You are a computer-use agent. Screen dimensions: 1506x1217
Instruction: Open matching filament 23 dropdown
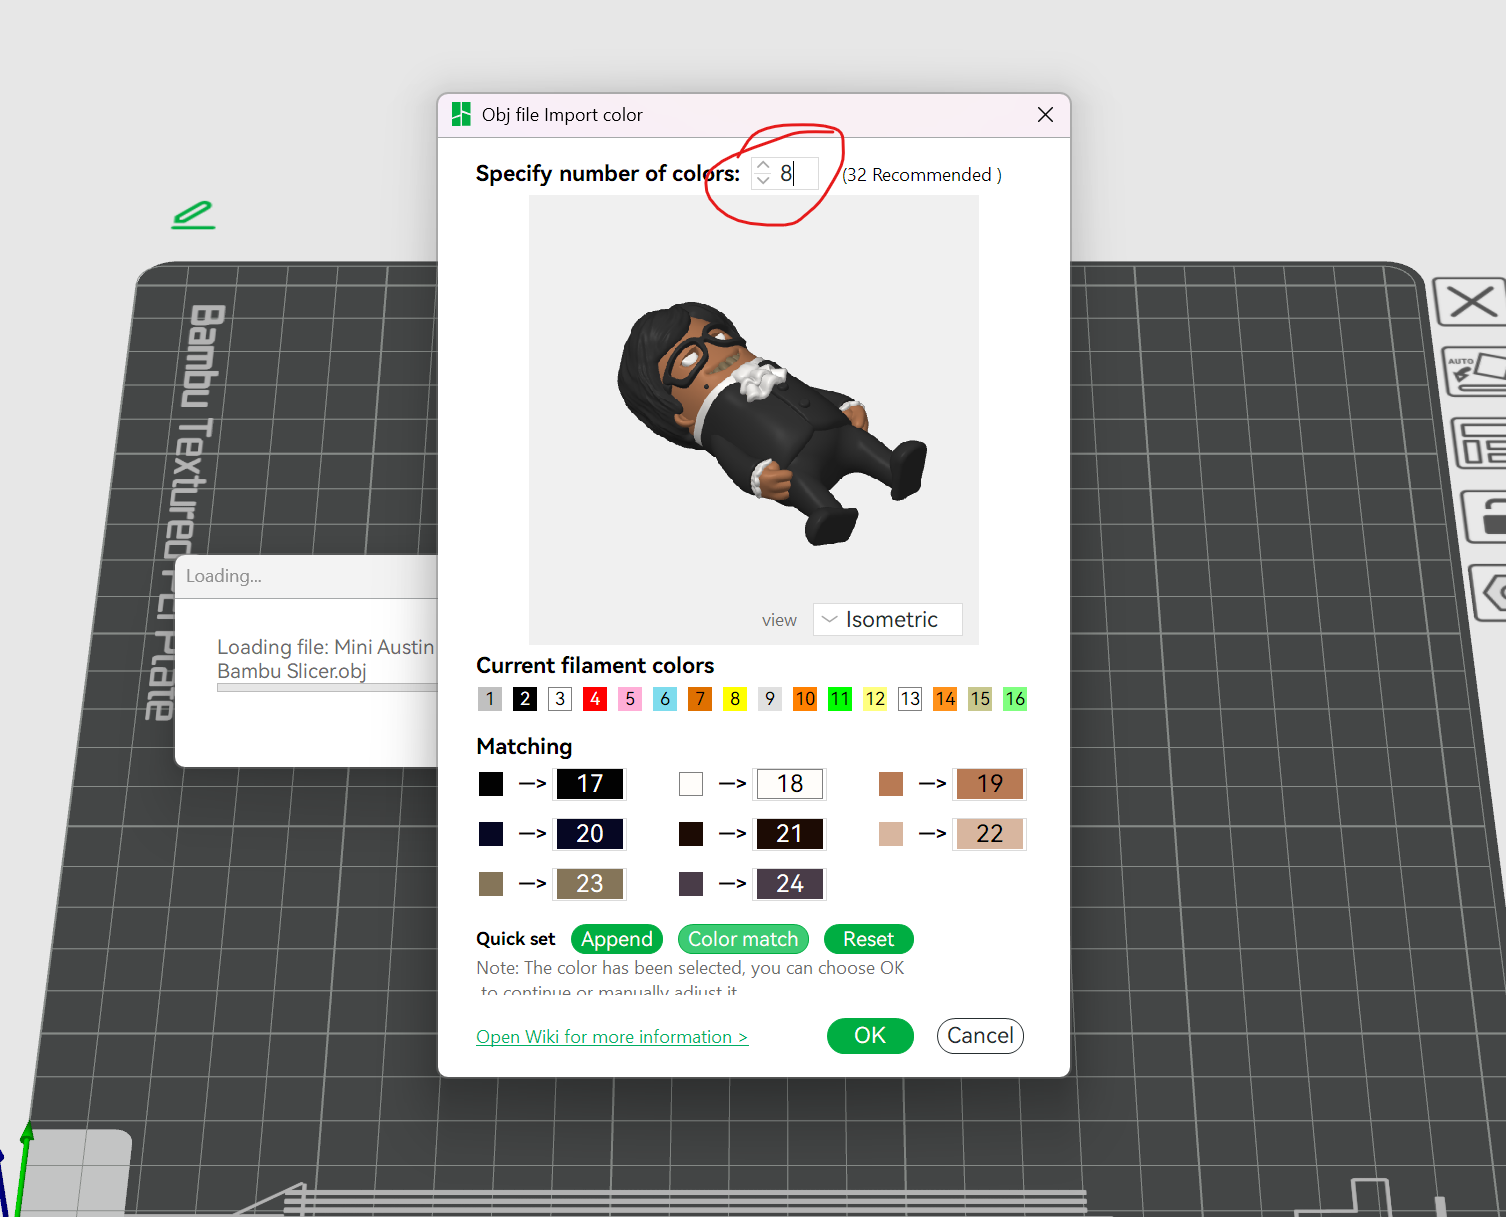click(590, 884)
